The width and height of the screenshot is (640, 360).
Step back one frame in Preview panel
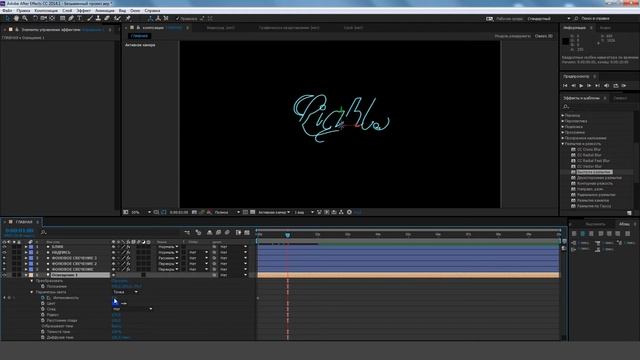(x=573, y=86)
